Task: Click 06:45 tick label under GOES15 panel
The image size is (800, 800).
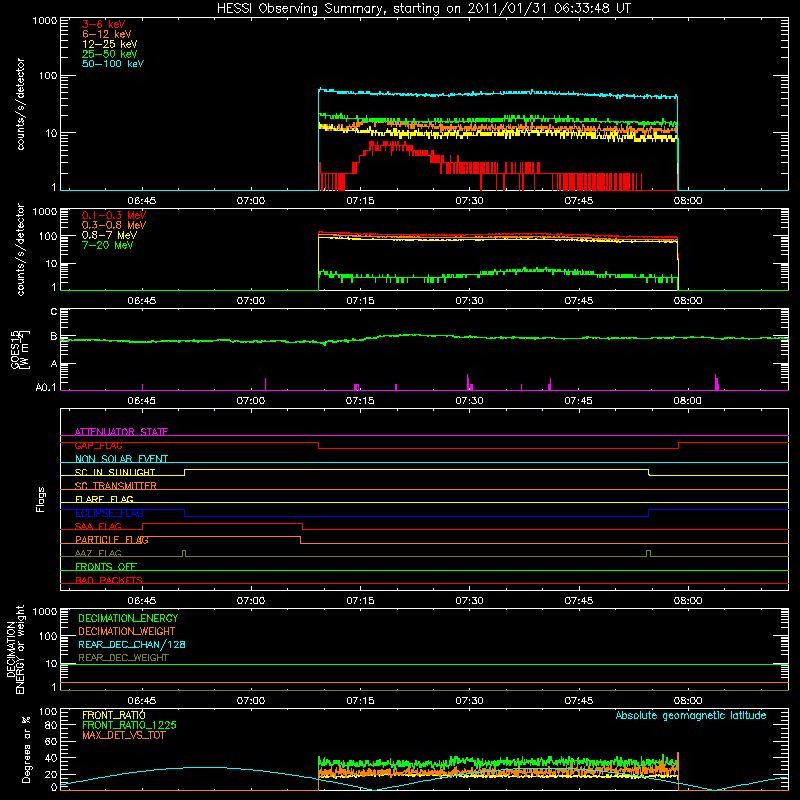Action: (x=141, y=401)
